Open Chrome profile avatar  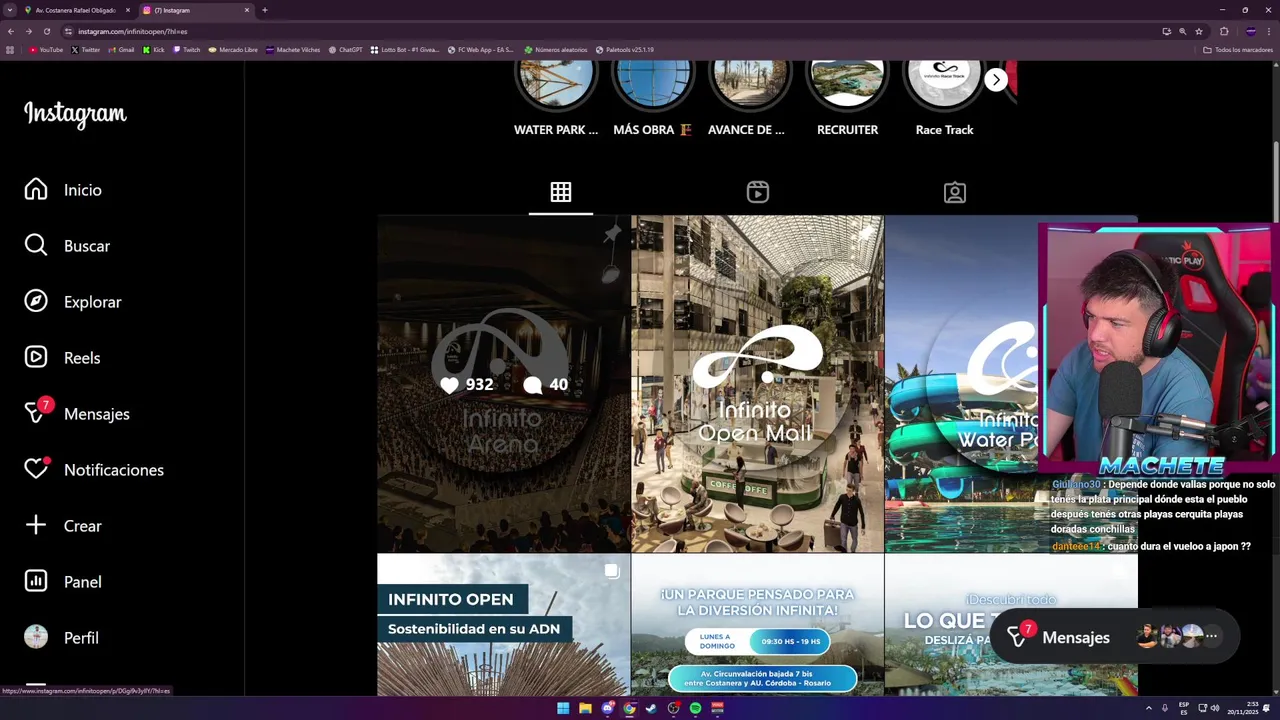coord(1250,31)
